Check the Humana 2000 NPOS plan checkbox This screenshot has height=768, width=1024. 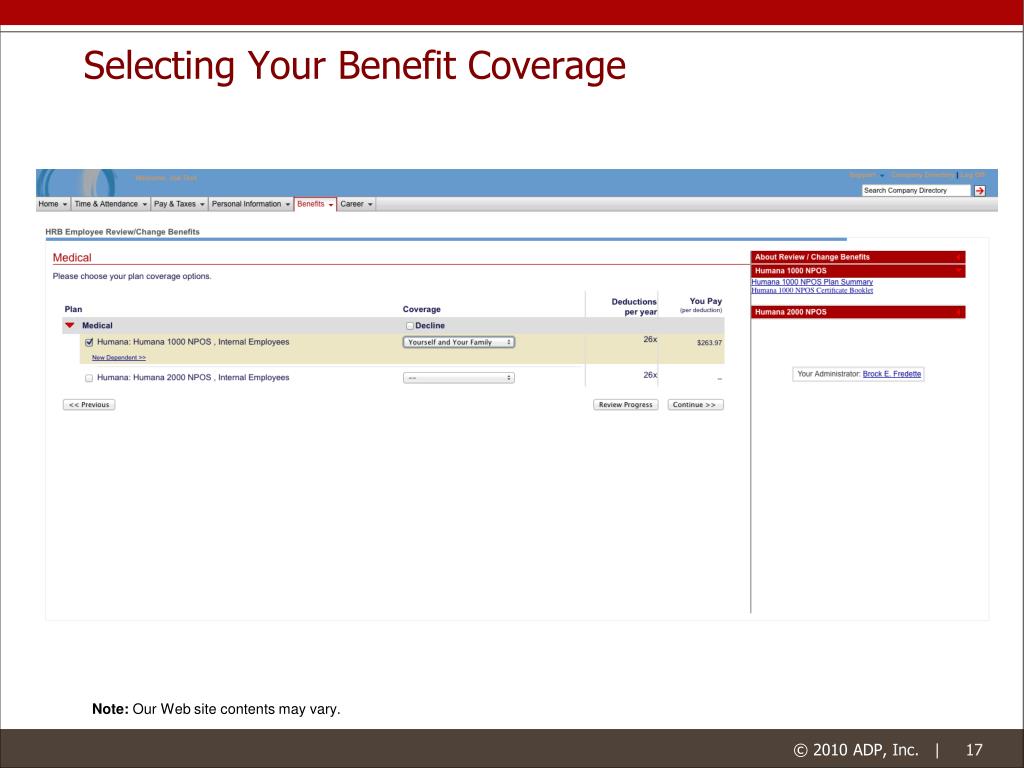(89, 378)
